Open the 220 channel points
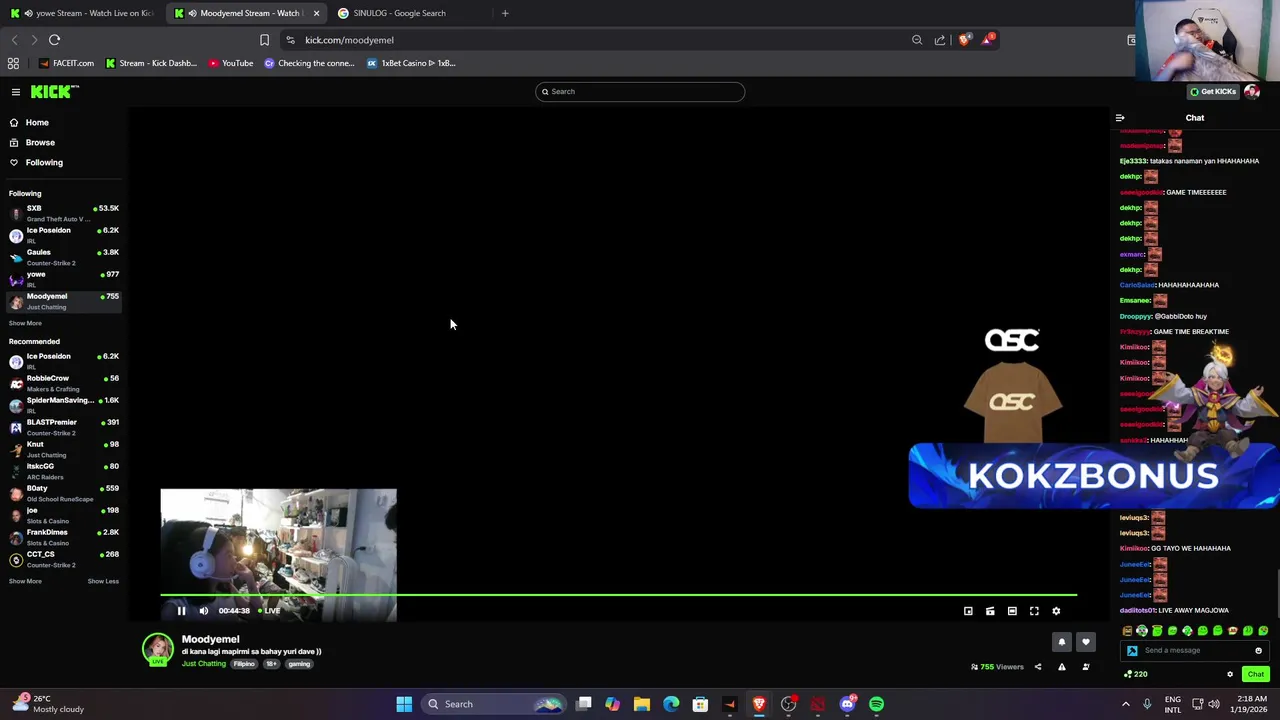Viewport: 1280px width, 720px height. coord(1136,674)
